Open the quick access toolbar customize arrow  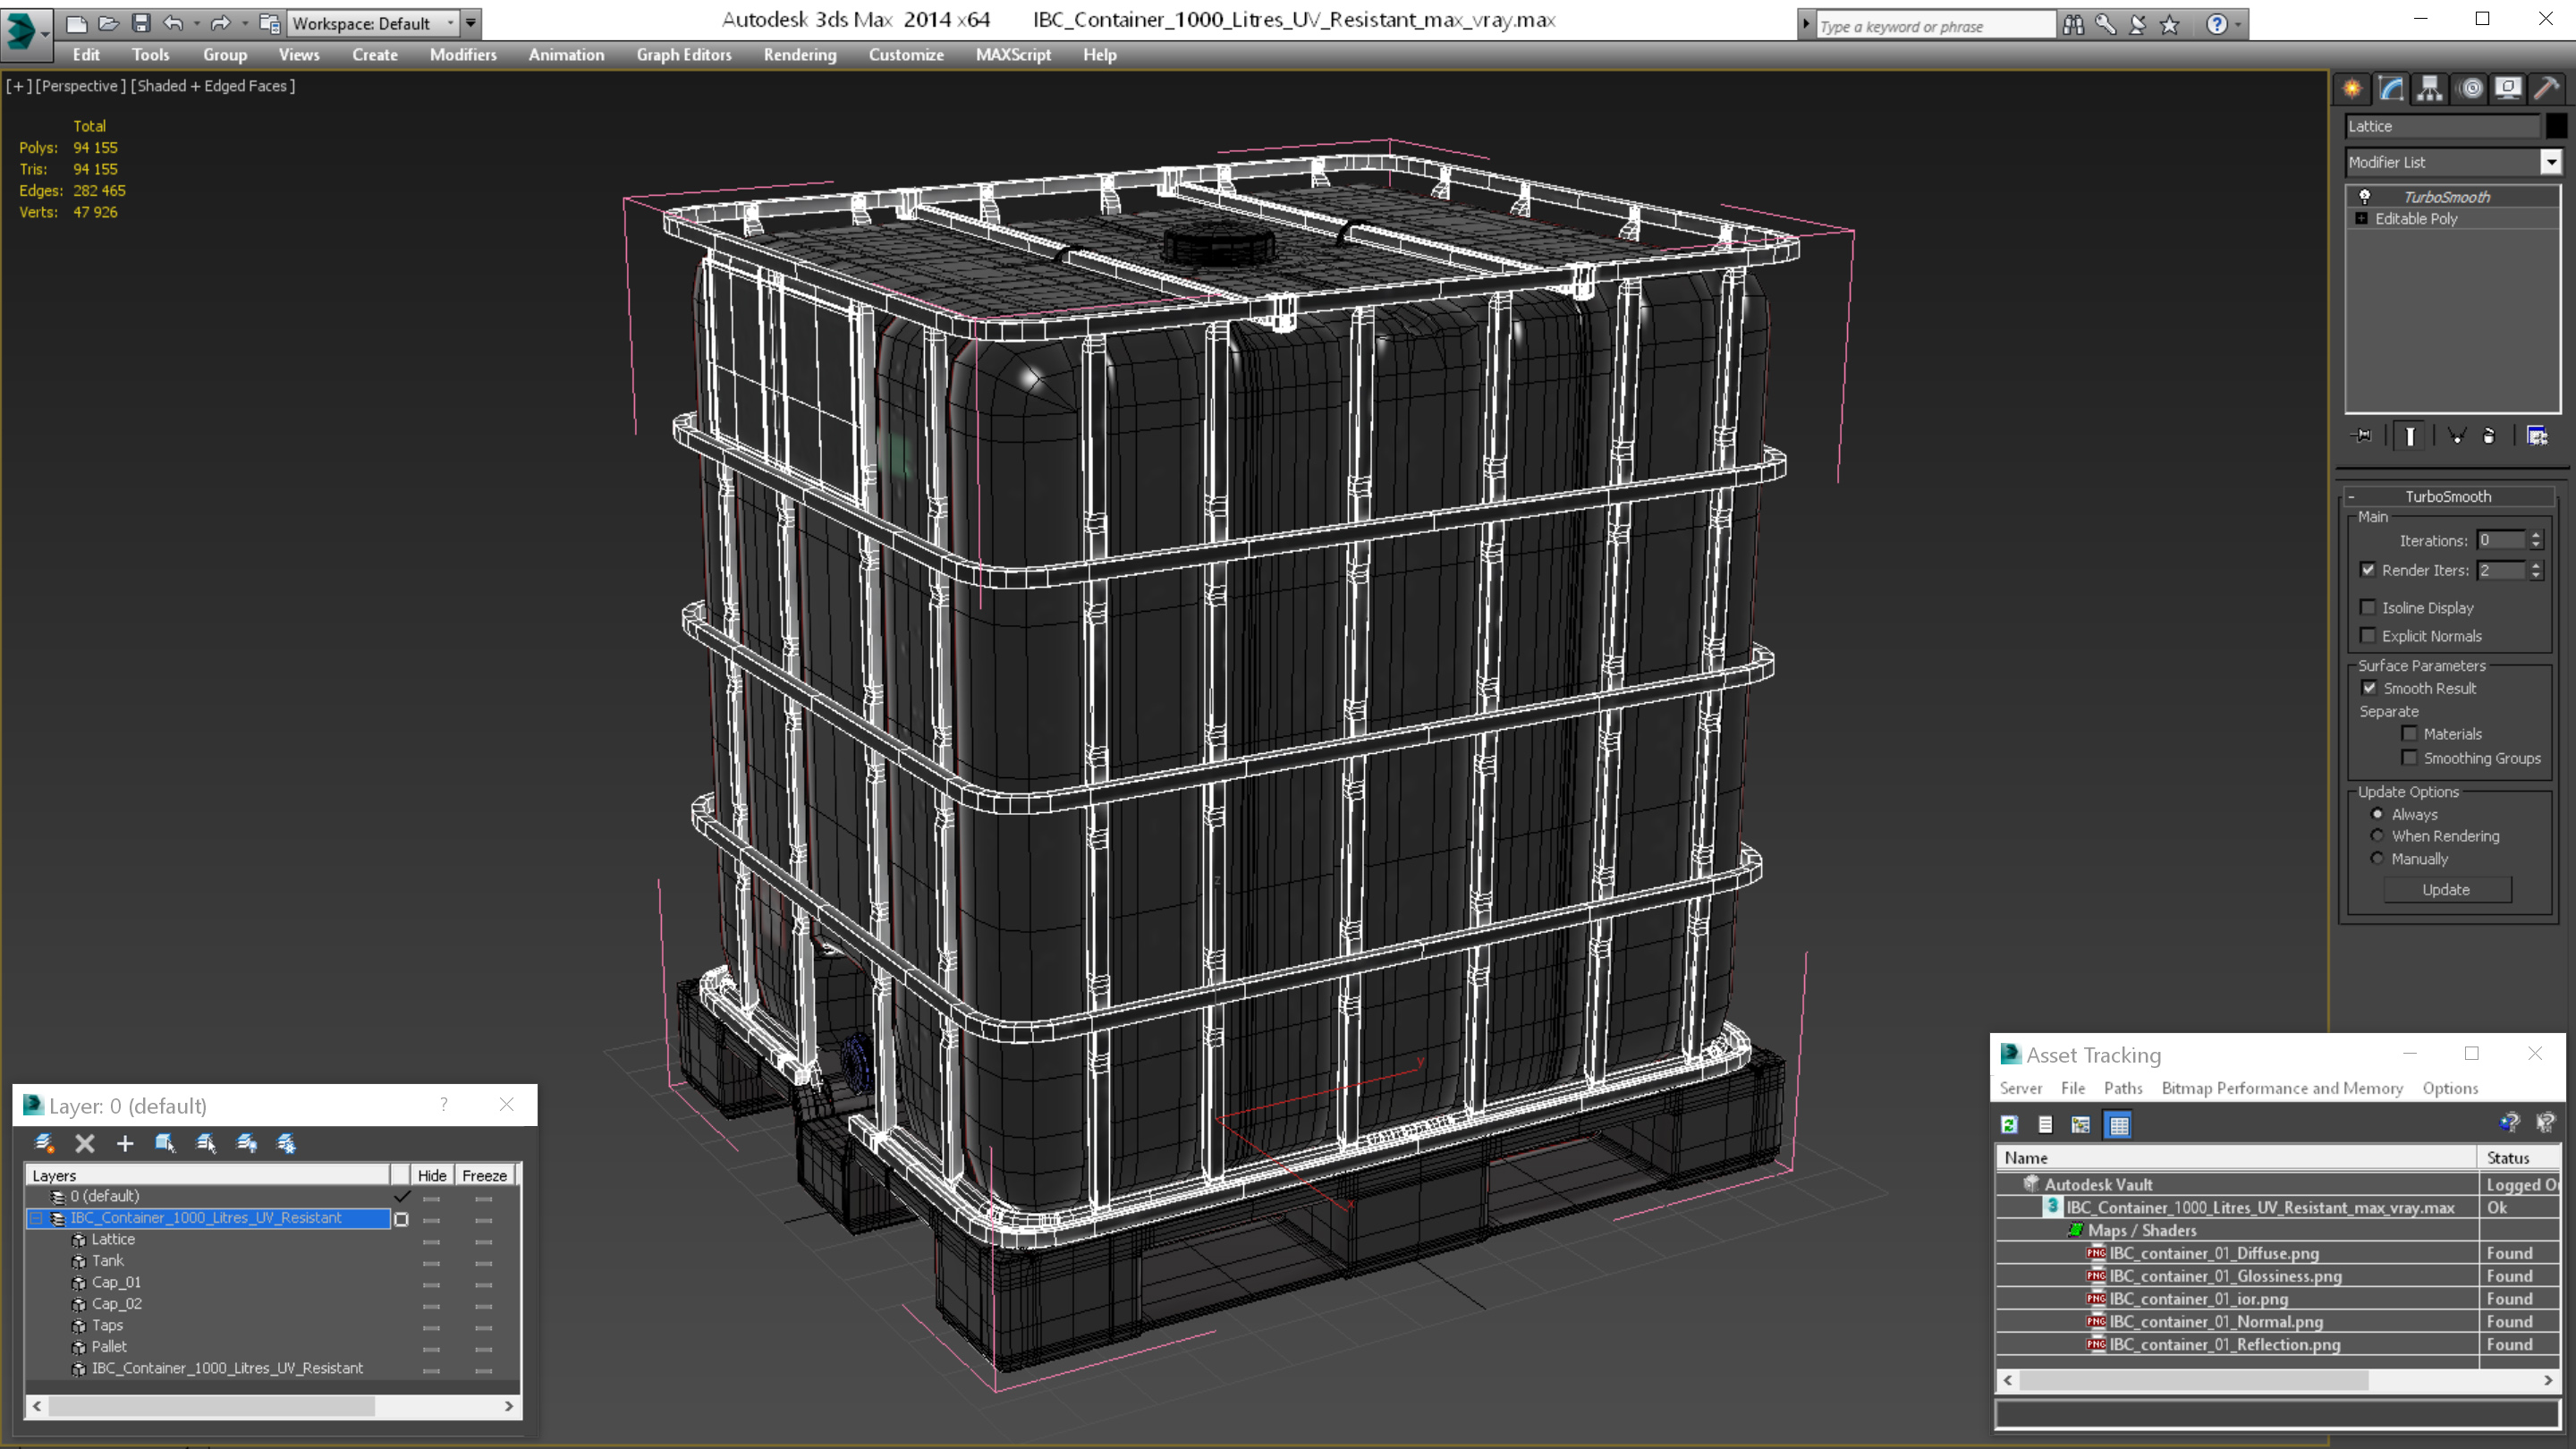point(470,22)
